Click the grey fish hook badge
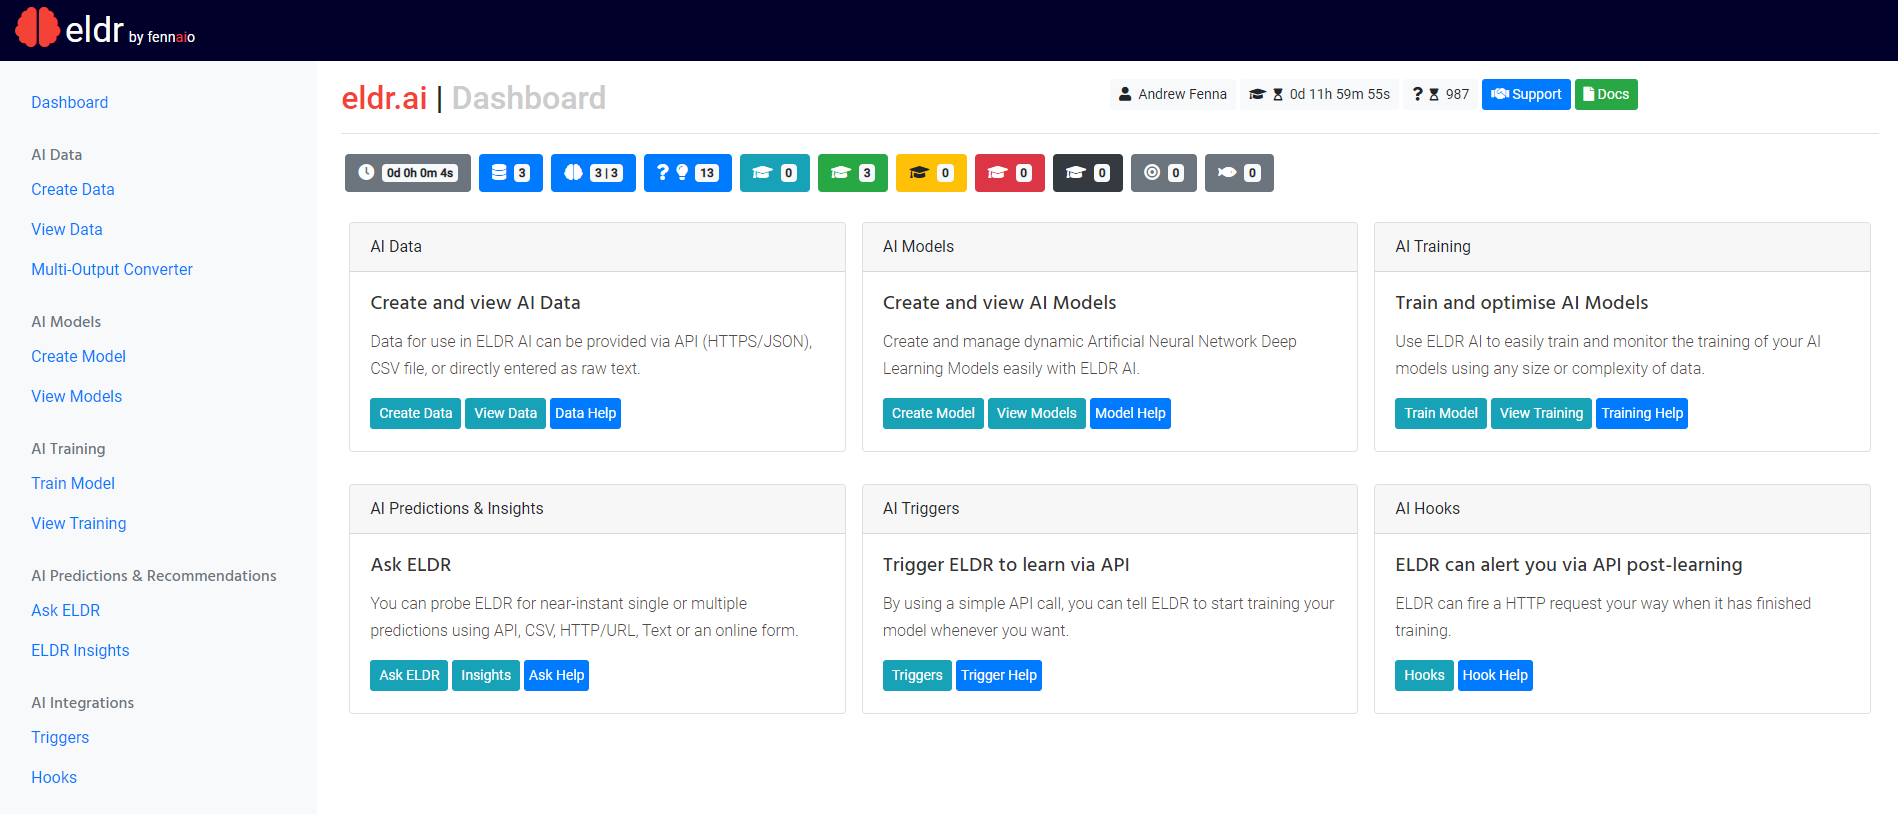Image resolution: width=1898 pixels, height=814 pixels. point(1239,173)
